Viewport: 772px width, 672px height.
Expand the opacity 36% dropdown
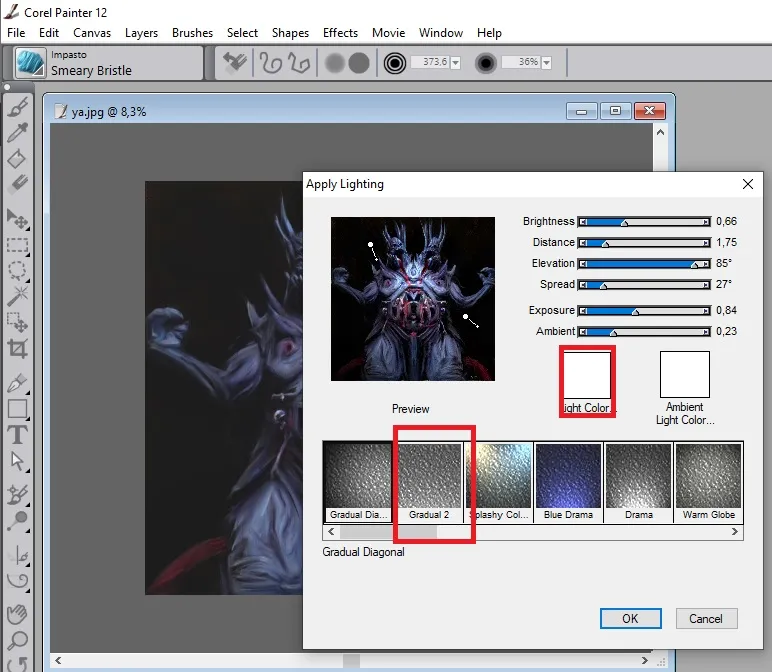click(546, 63)
